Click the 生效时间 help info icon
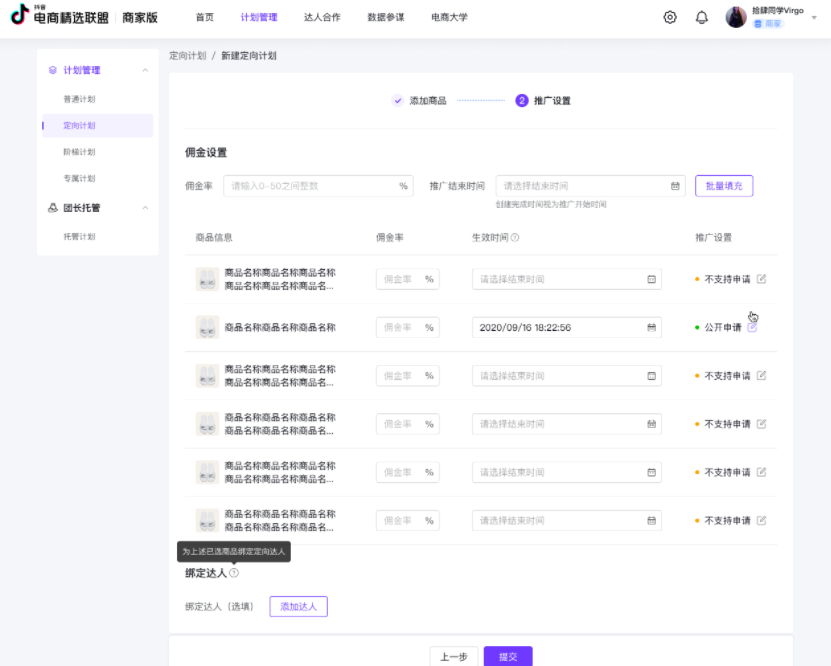Viewport: 831px width, 666px height. coord(515,238)
